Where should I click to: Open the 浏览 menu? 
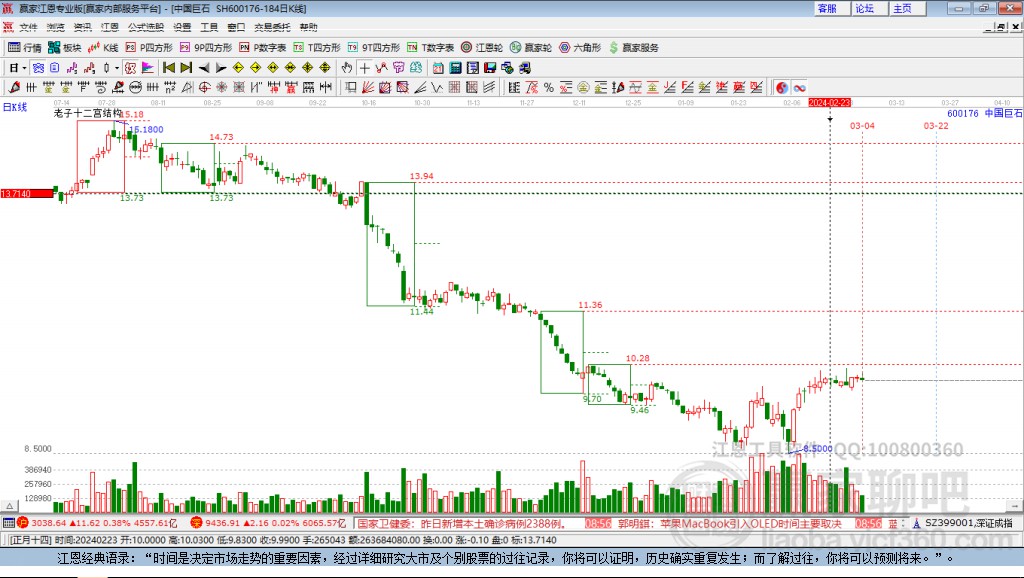(x=56, y=27)
